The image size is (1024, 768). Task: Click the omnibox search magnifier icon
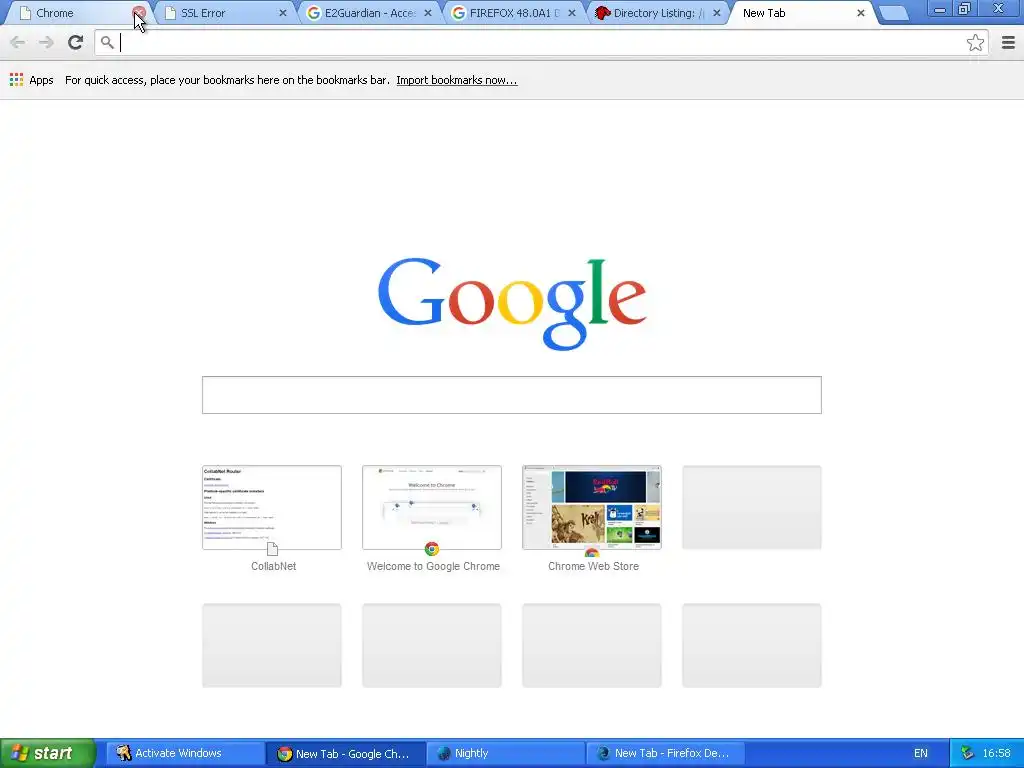point(107,42)
